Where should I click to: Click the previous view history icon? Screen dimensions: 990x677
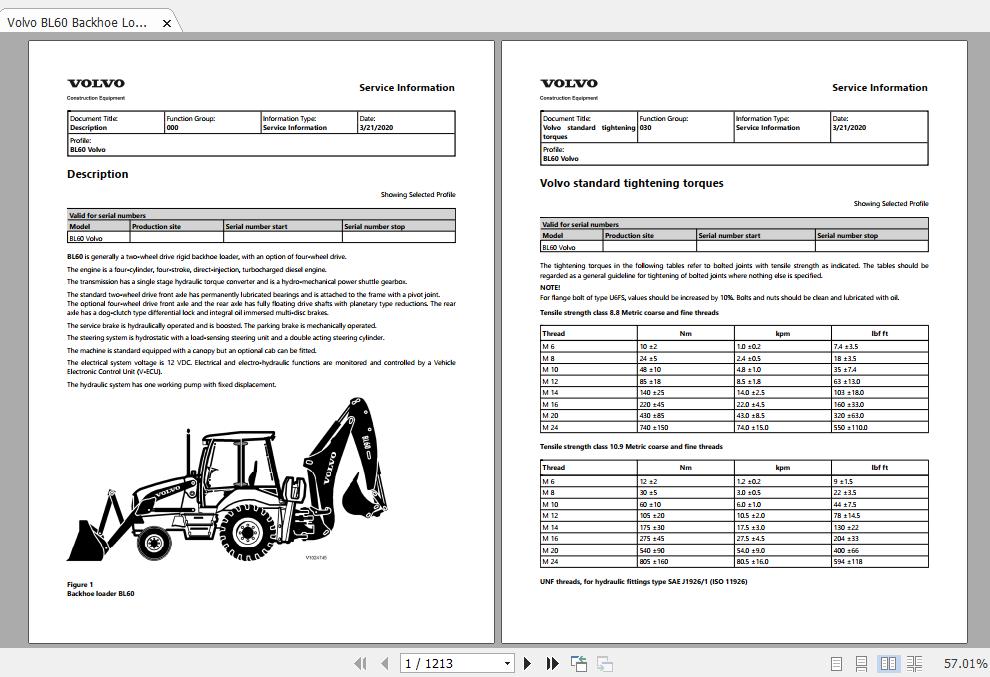[x=578, y=663]
